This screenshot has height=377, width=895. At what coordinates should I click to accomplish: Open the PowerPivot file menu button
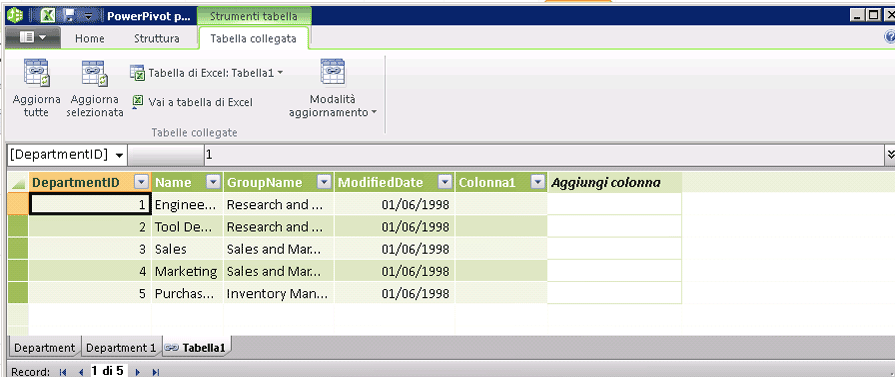pos(33,38)
